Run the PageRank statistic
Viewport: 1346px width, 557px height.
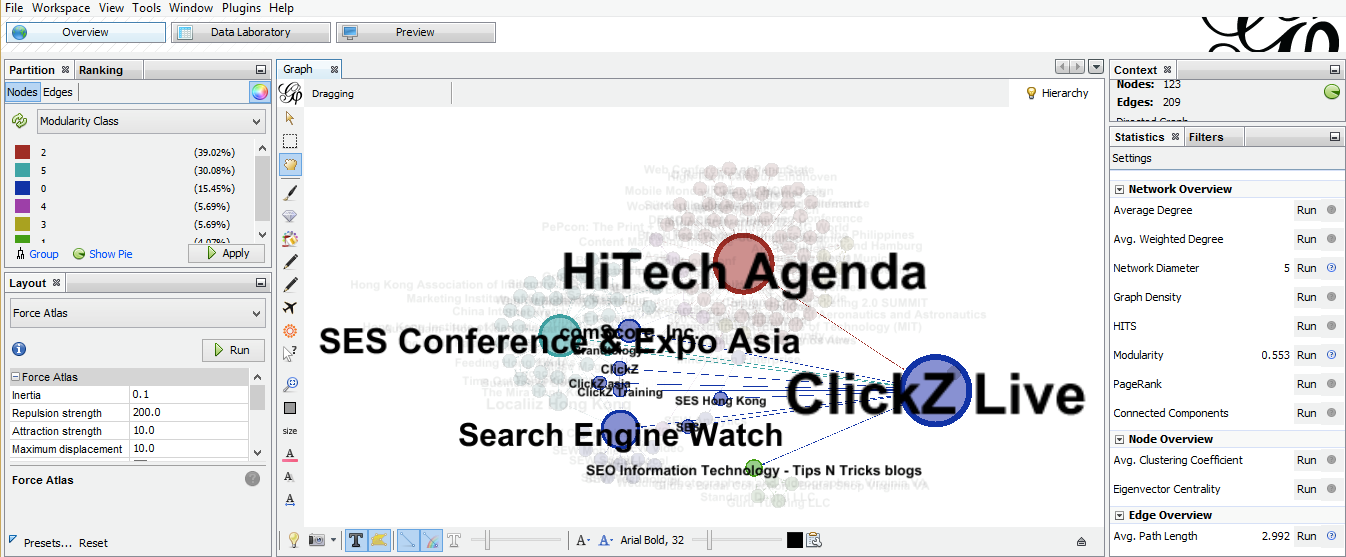tap(1306, 384)
